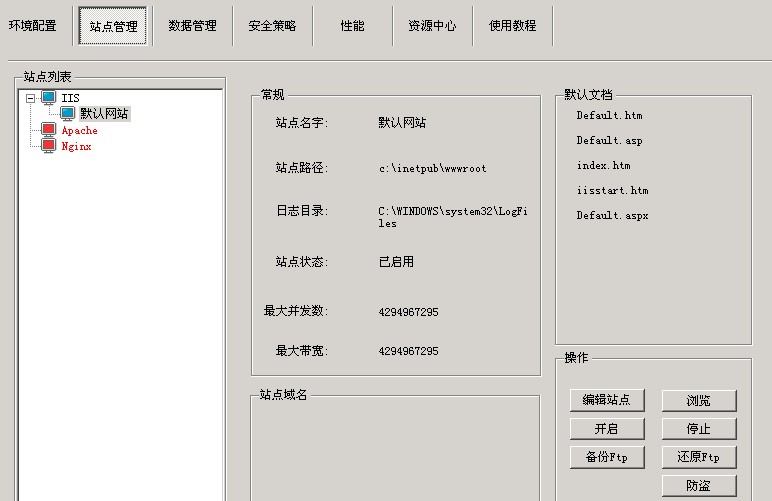Screen dimensions: 772x501
Task: Click the site name value 默认网站
Action: click(402, 123)
